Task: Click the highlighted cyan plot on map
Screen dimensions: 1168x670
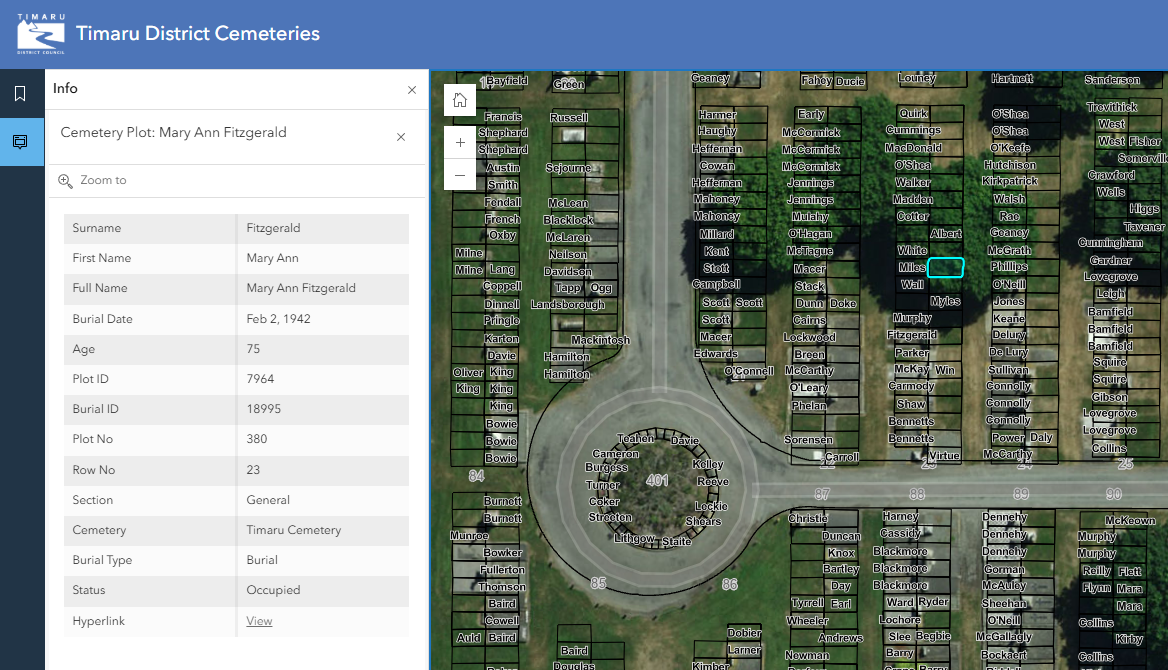Action: pos(945,267)
